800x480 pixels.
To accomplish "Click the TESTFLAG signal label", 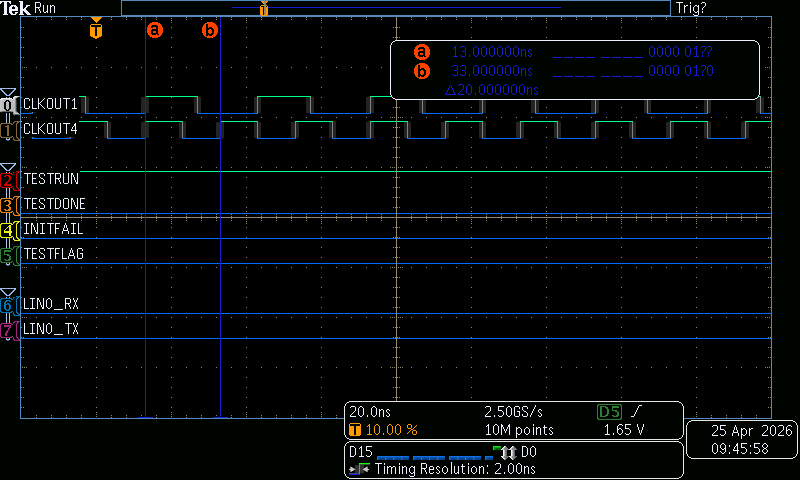I will coord(54,254).
